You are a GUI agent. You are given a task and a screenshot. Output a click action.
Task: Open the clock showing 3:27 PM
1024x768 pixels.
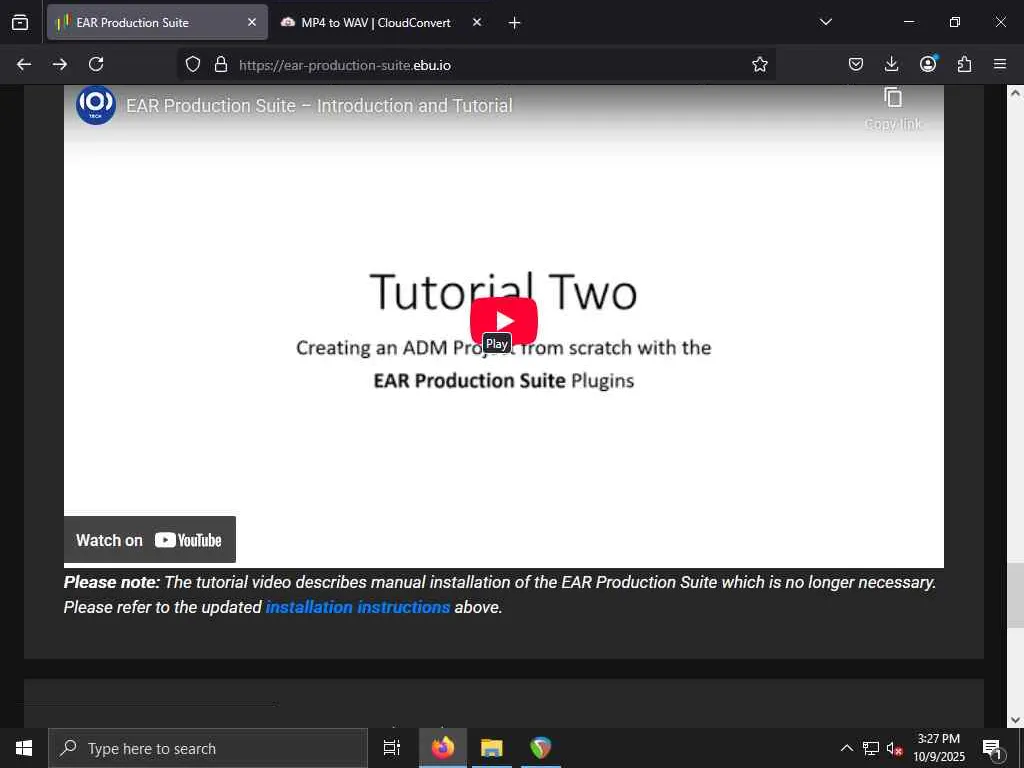[x=939, y=748]
